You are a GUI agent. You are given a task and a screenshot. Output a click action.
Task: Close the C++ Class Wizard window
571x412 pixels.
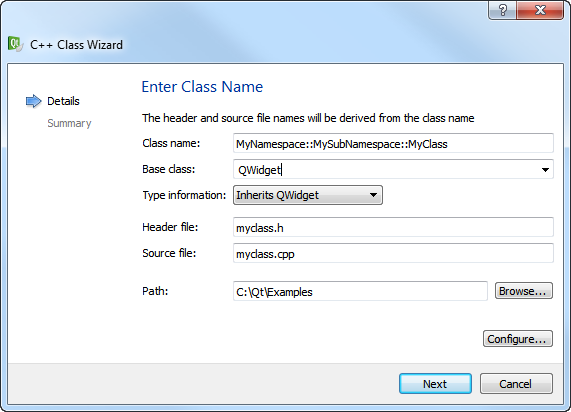point(540,10)
